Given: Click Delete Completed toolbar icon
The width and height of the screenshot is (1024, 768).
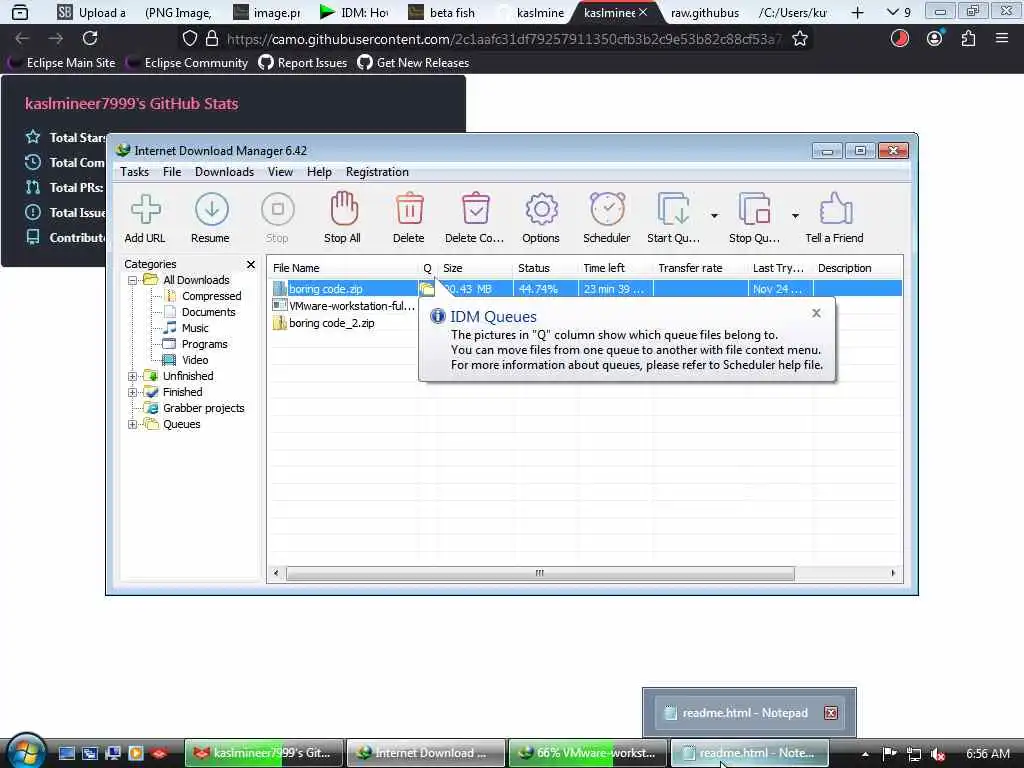Looking at the screenshot, I should click(475, 218).
